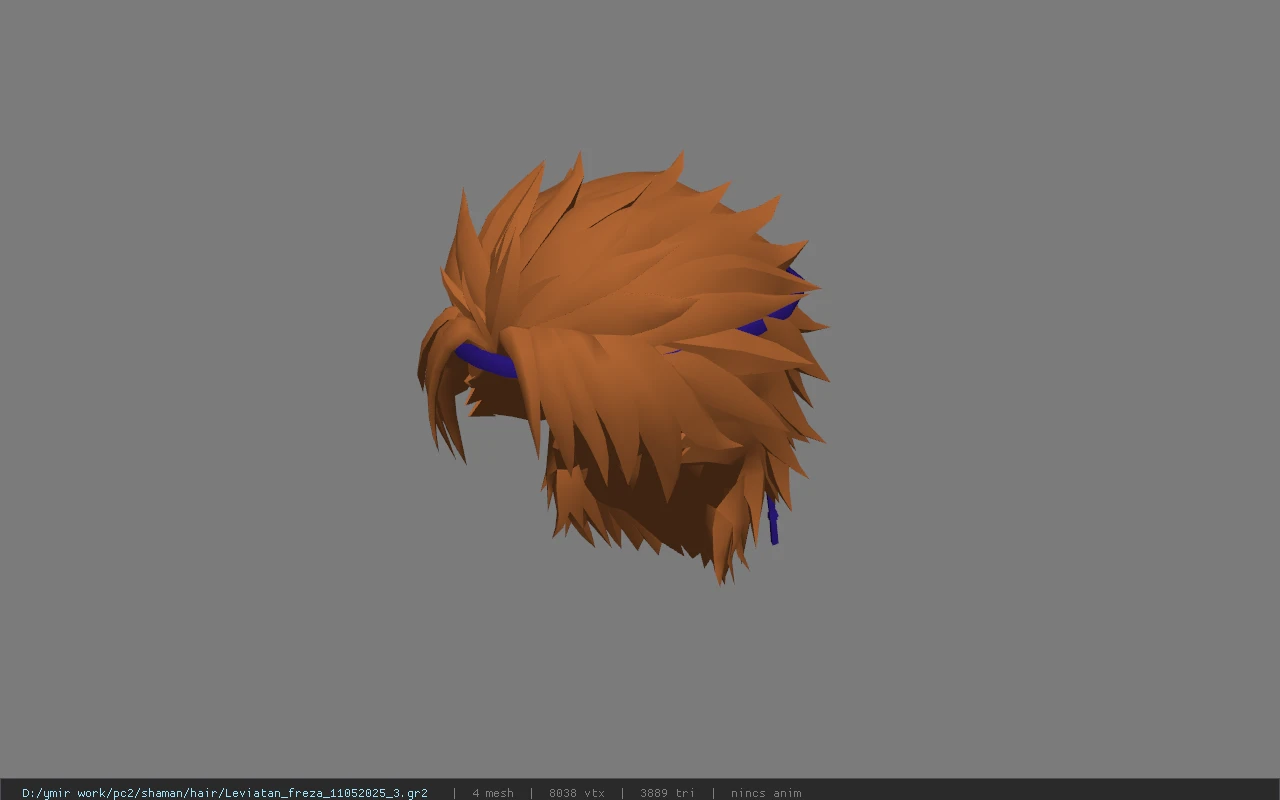Click the file path Leviatan_freza_11052025_3.gr2
This screenshot has width=1280, height=800.
pyautogui.click(x=225, y=793)
